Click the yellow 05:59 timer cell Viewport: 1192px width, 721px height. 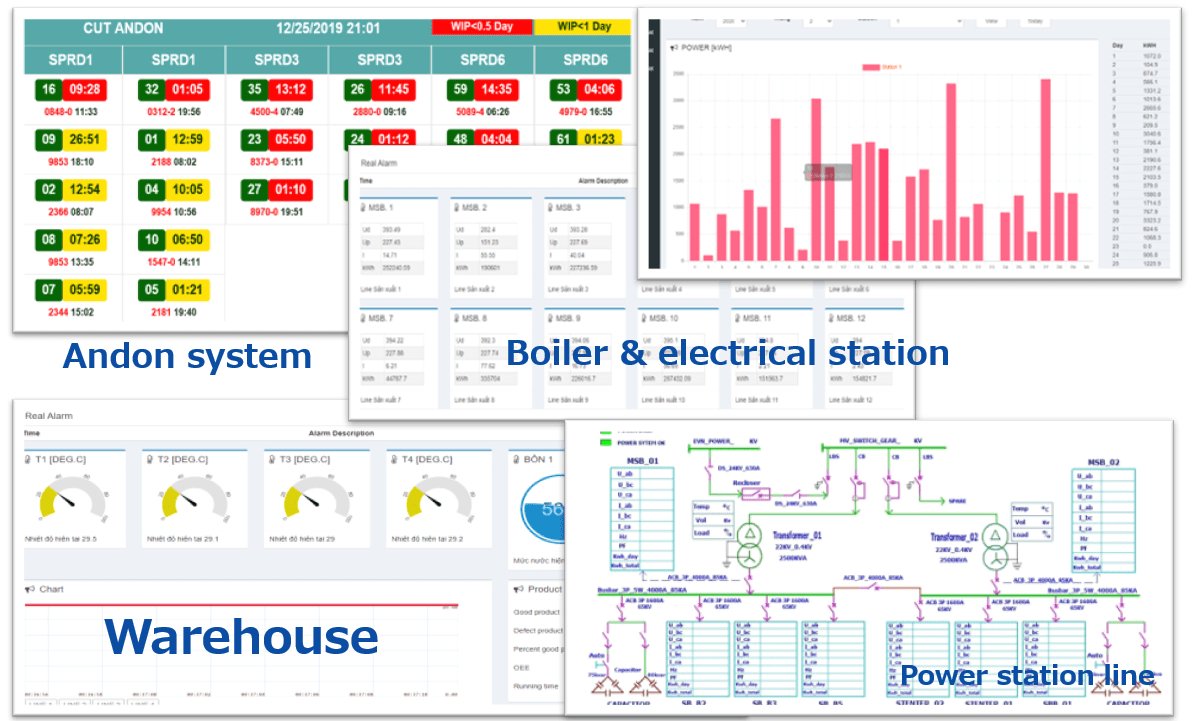click(x=84, y=290)
